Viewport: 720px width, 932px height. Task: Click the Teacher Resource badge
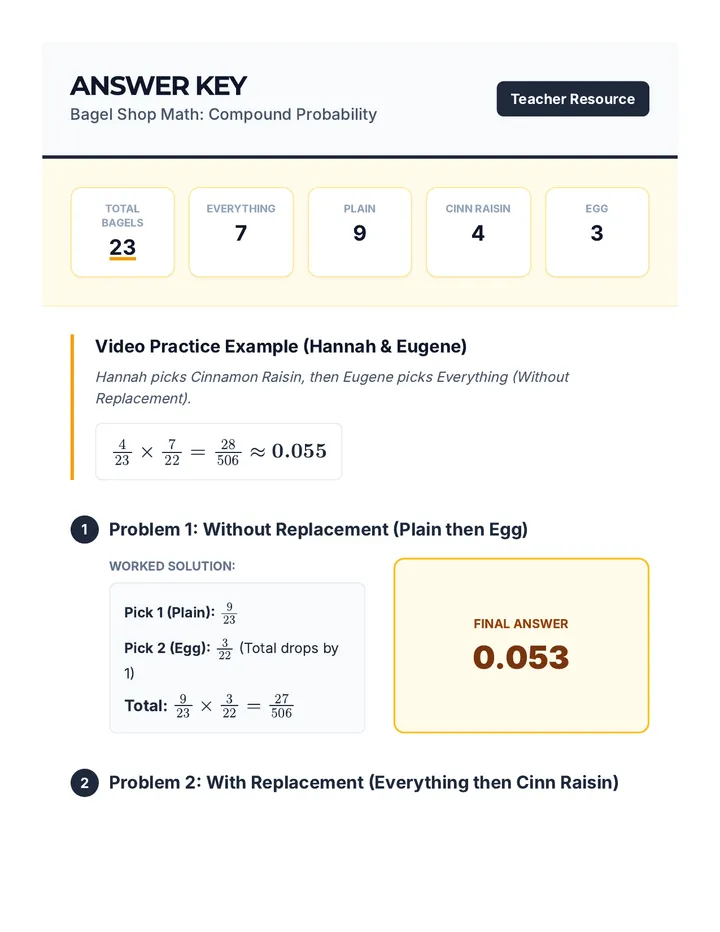(x=573, y=99)
